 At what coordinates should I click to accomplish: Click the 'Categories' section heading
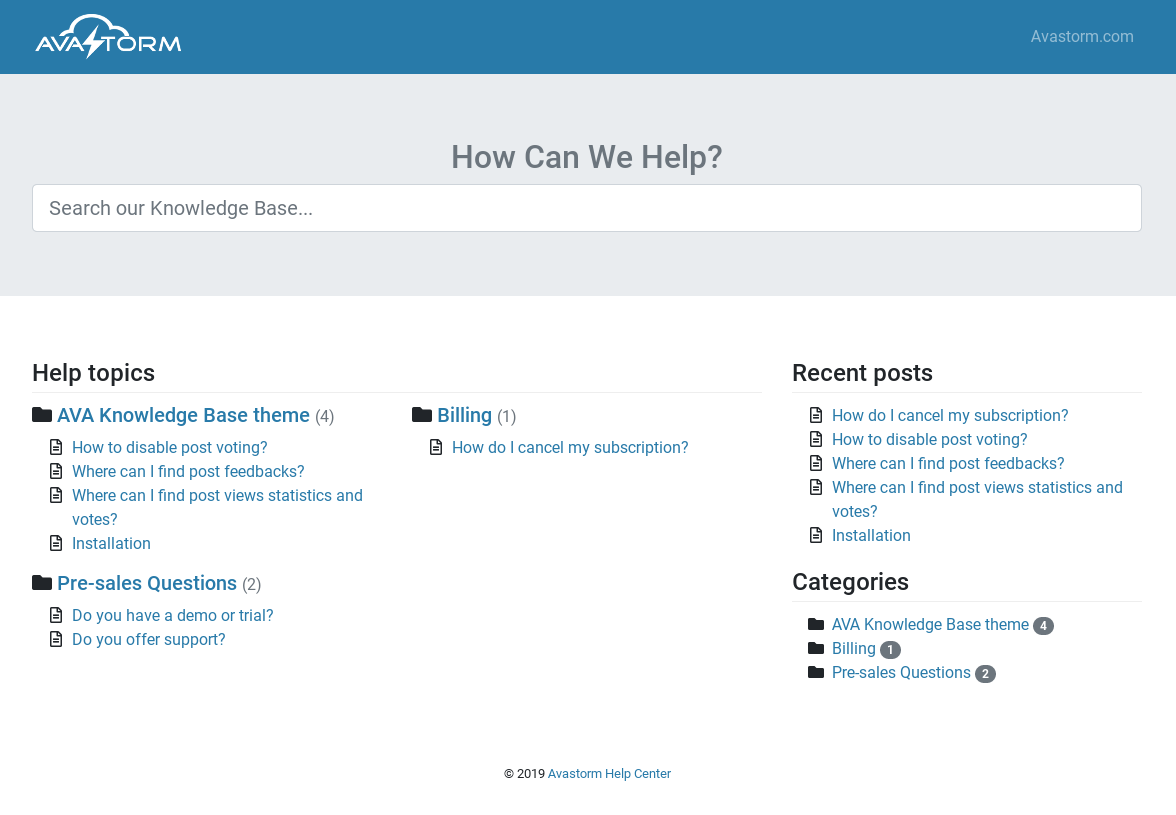pos(850,582)
